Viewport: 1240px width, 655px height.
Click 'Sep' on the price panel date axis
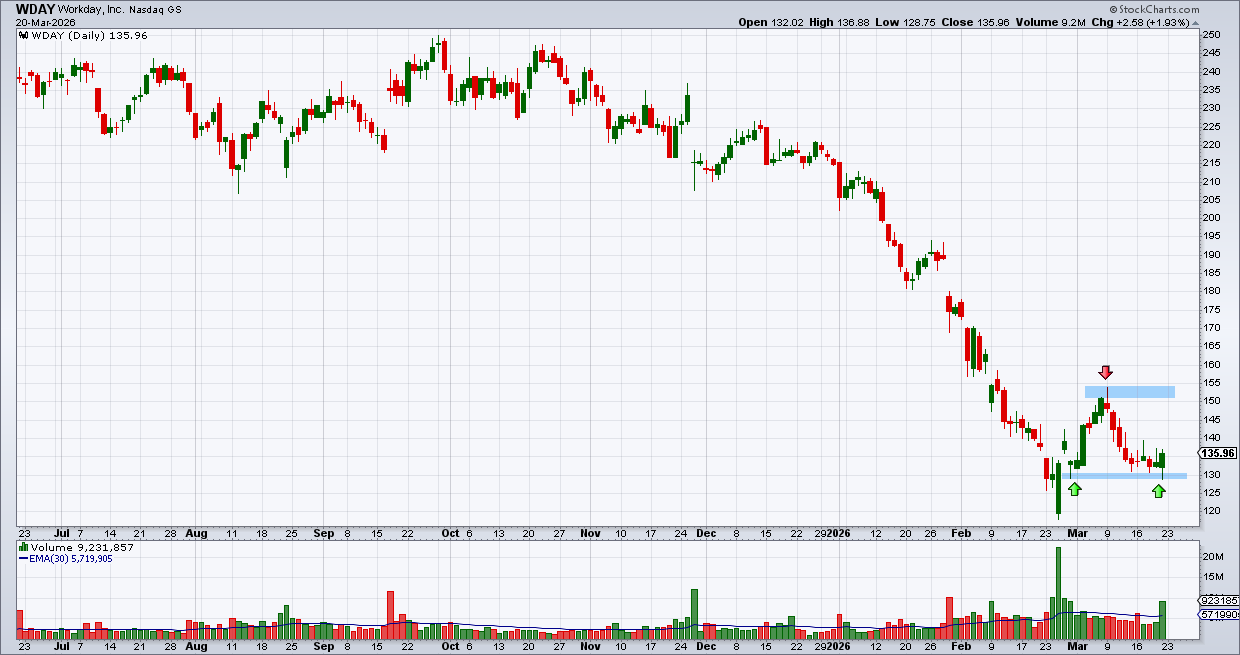[x=323, y=534]
